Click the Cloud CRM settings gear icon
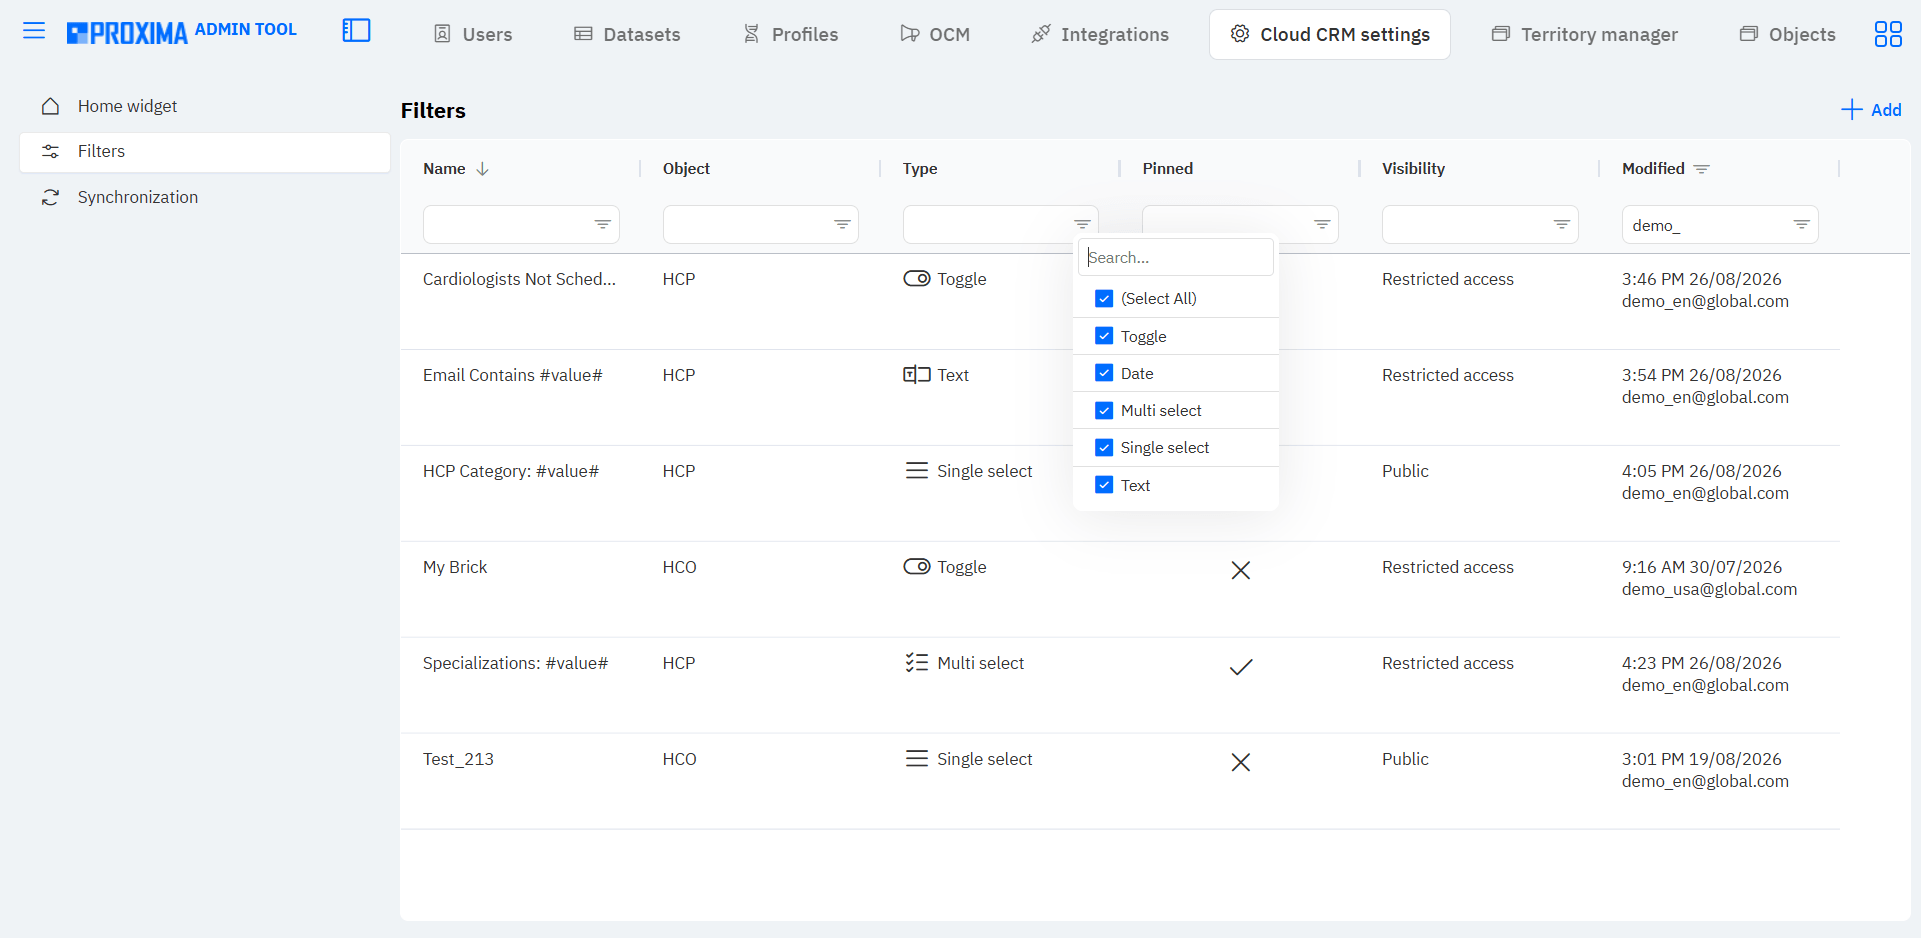Viewport: 1921px width, 938px height. [1240, 34]
